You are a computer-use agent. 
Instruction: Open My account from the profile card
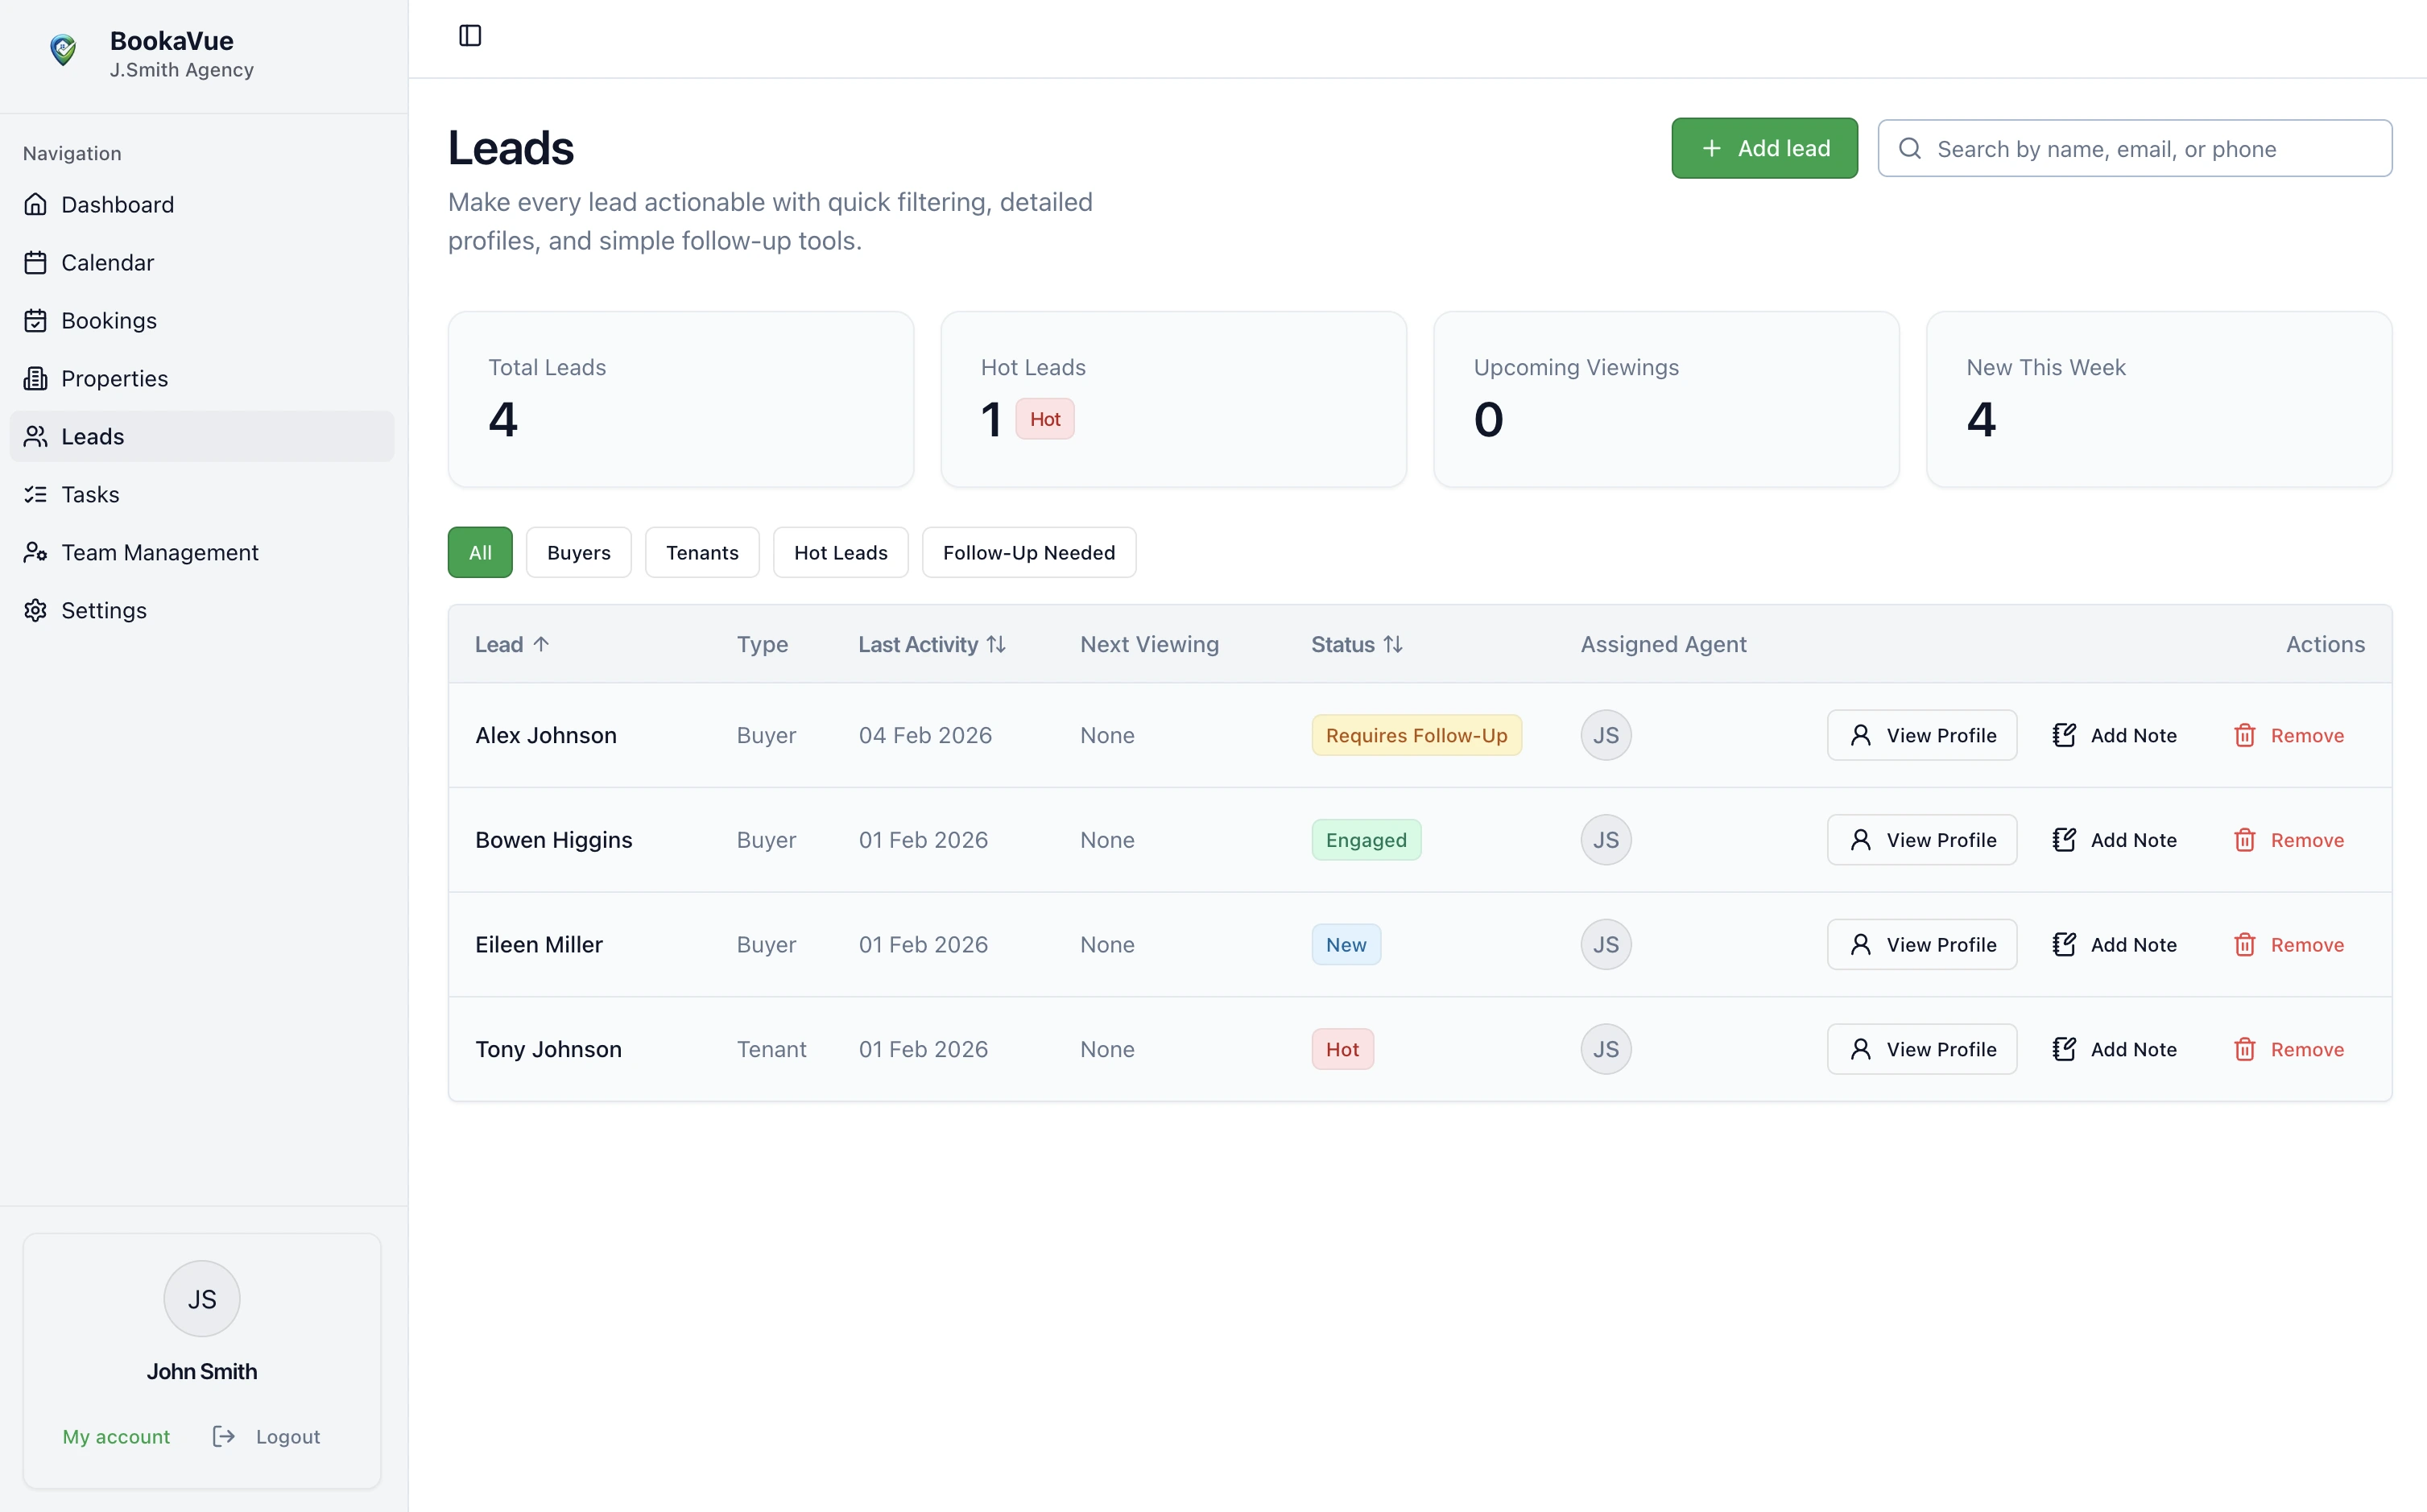(116, 1436)
